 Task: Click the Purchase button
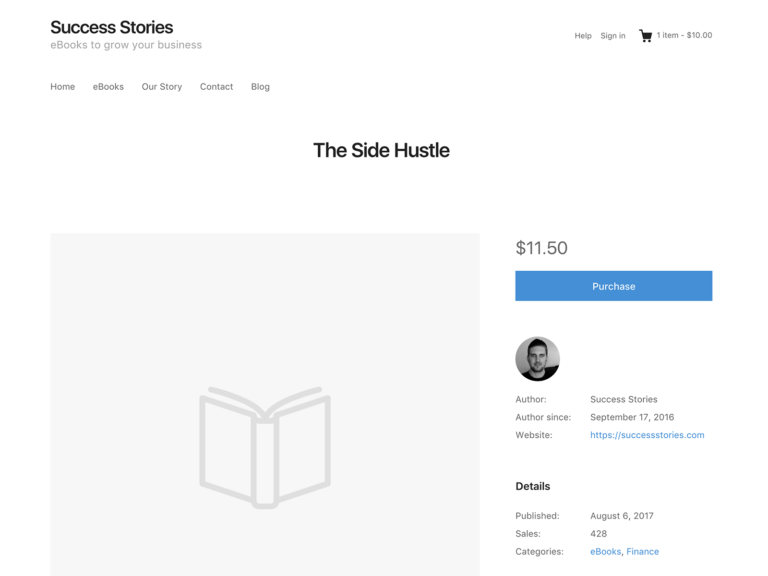[x=614, y=286]
